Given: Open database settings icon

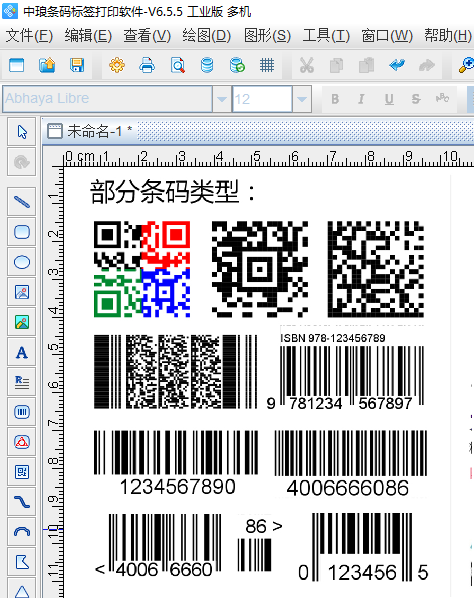Looking at the screenshot, I should click(207, 65).
